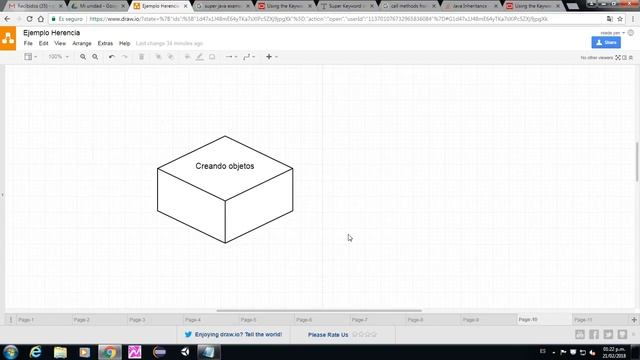Redo the last undone change

point(124,57)
